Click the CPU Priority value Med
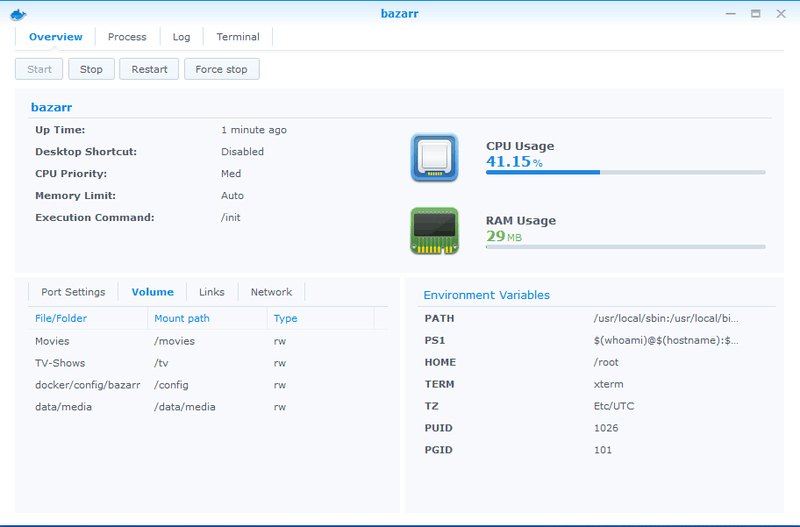Screen dimensions: 800x527 coord(231,173)
